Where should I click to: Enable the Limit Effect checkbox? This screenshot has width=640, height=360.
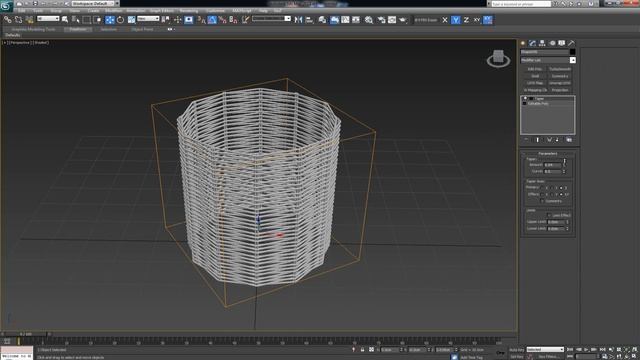coord(549,216)
